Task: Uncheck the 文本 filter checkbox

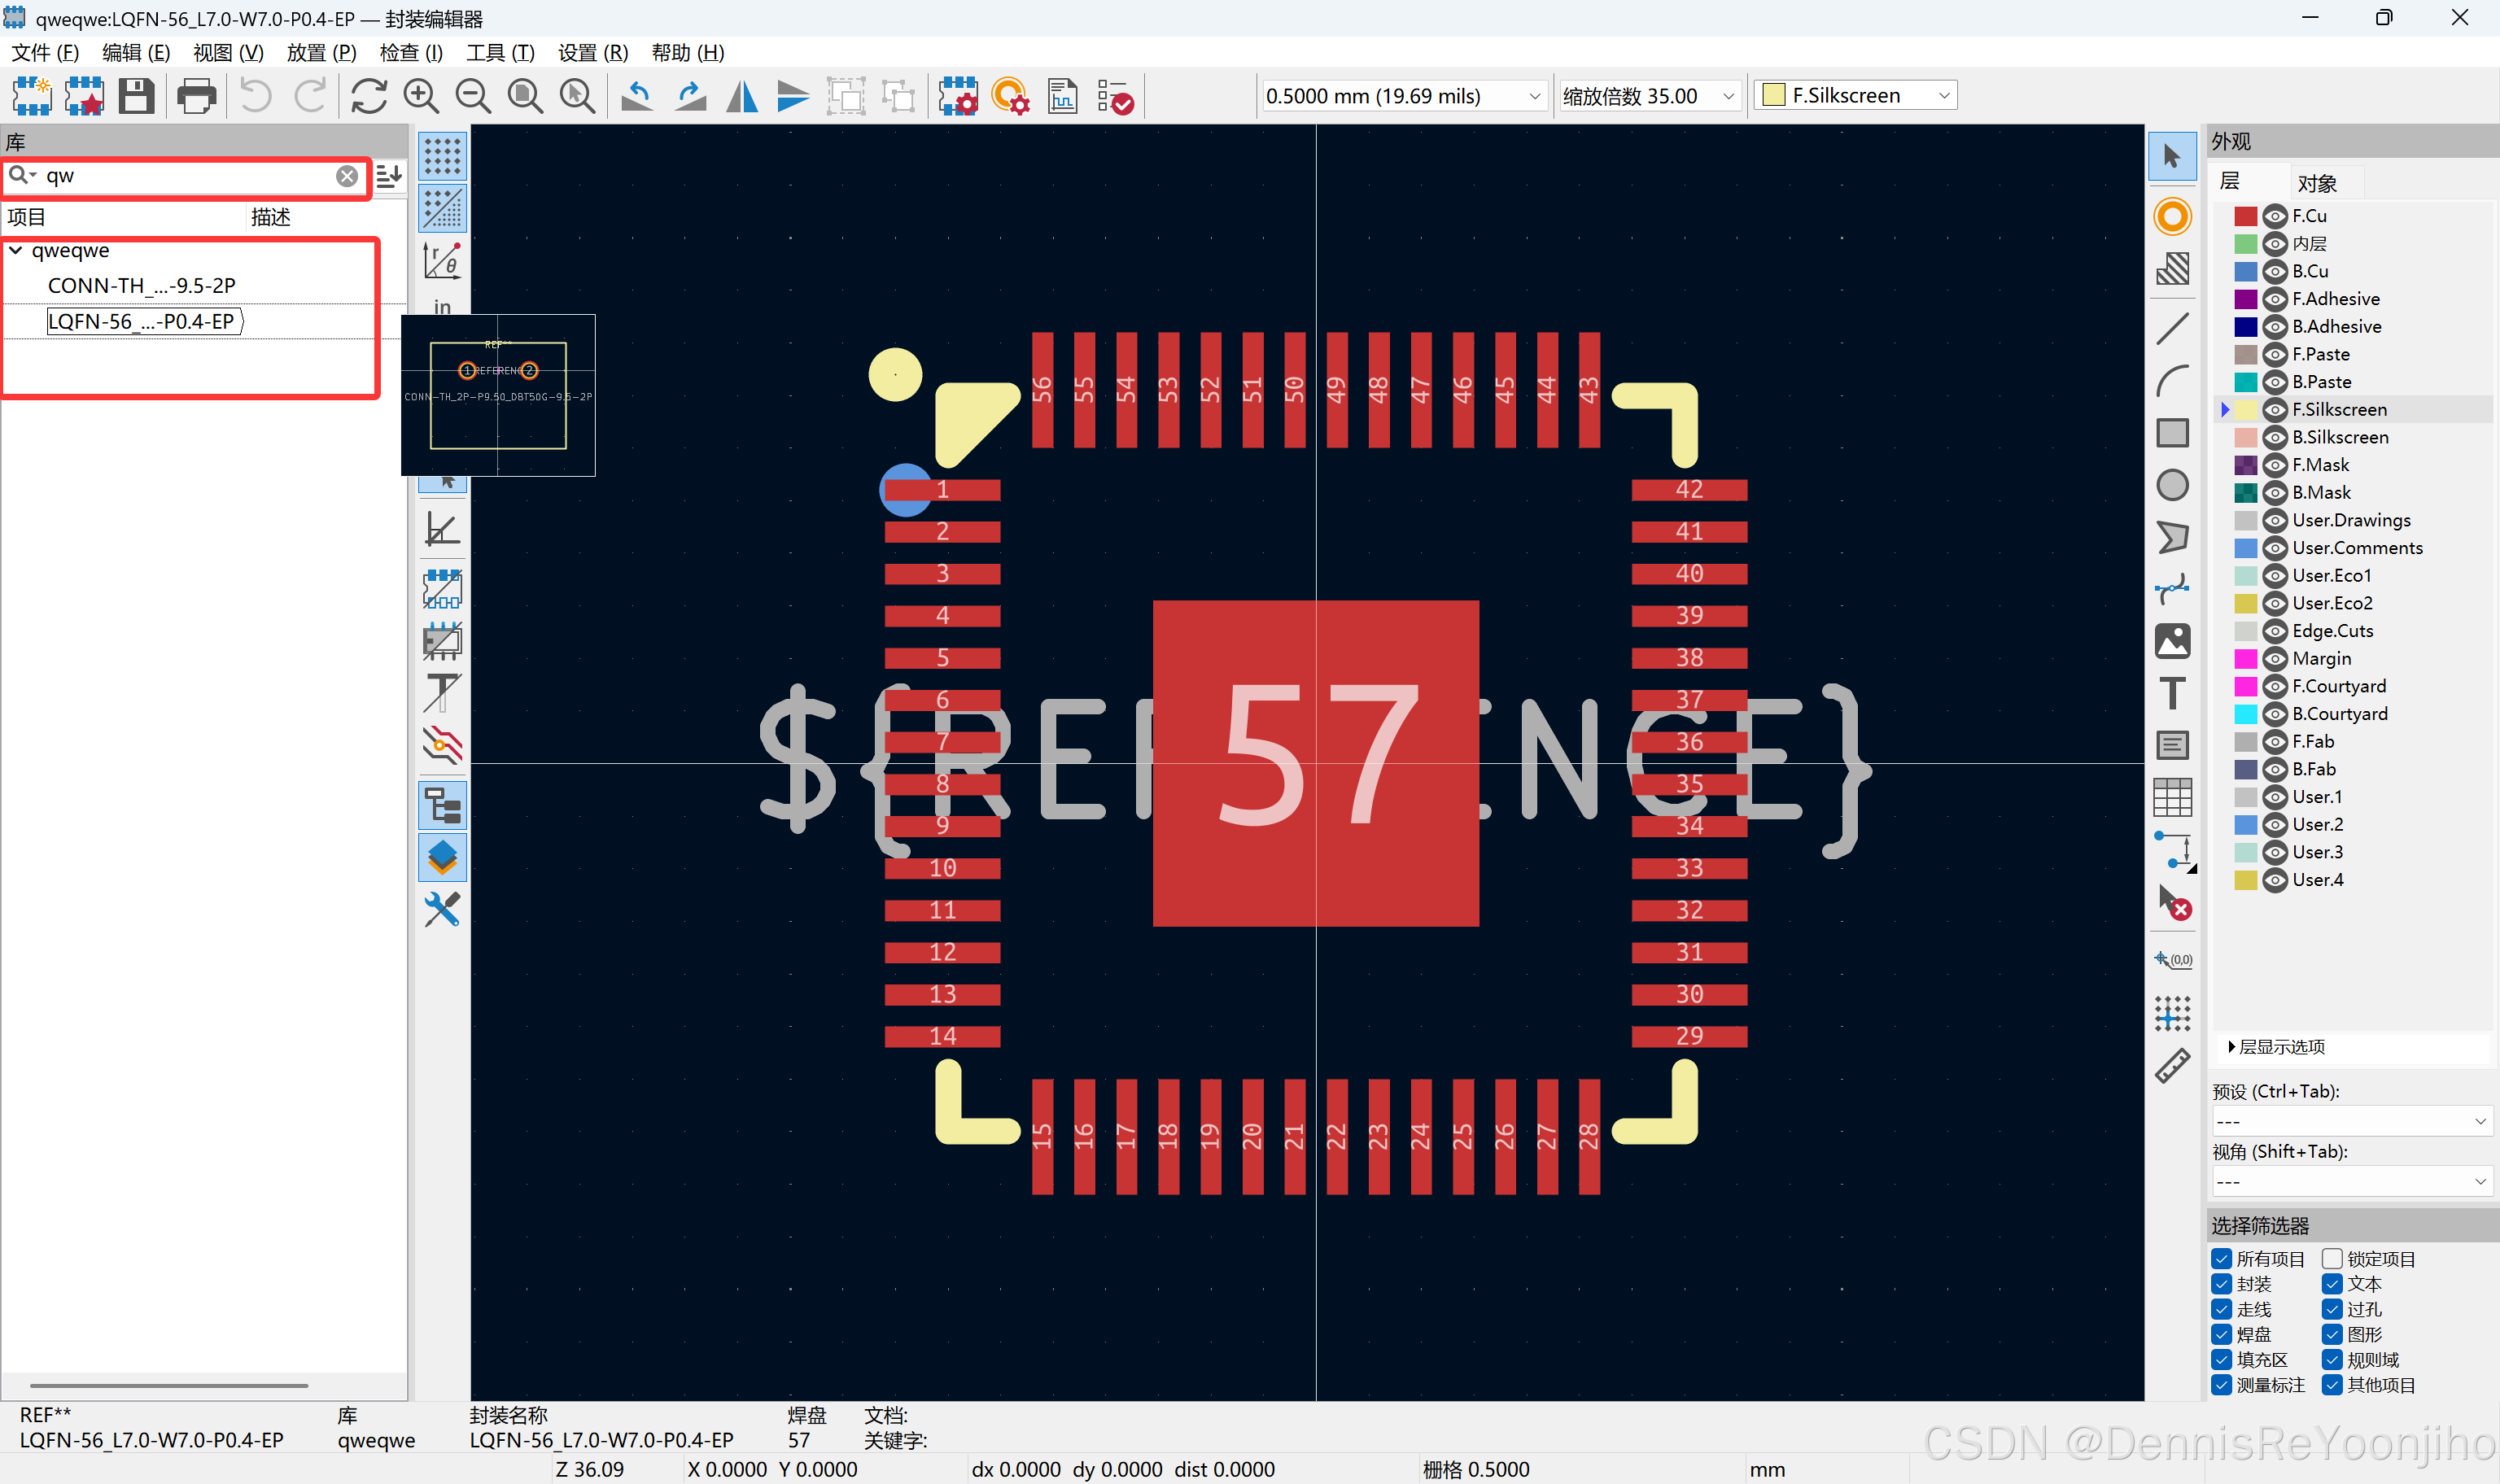Action: point(2332,1284)
